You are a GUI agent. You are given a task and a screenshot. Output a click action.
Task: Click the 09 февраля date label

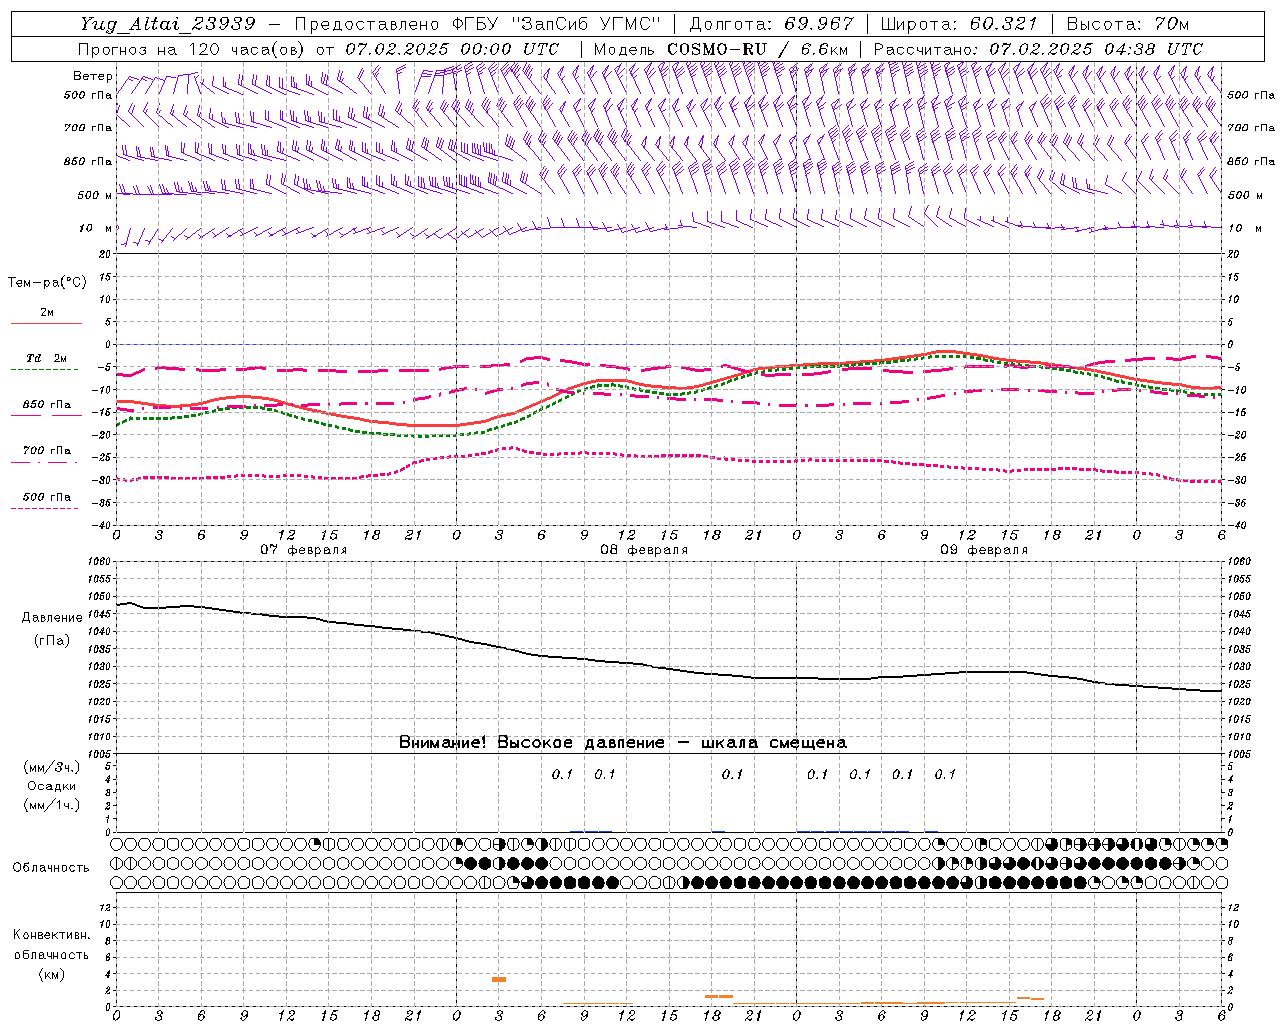(x=984, y=550)
